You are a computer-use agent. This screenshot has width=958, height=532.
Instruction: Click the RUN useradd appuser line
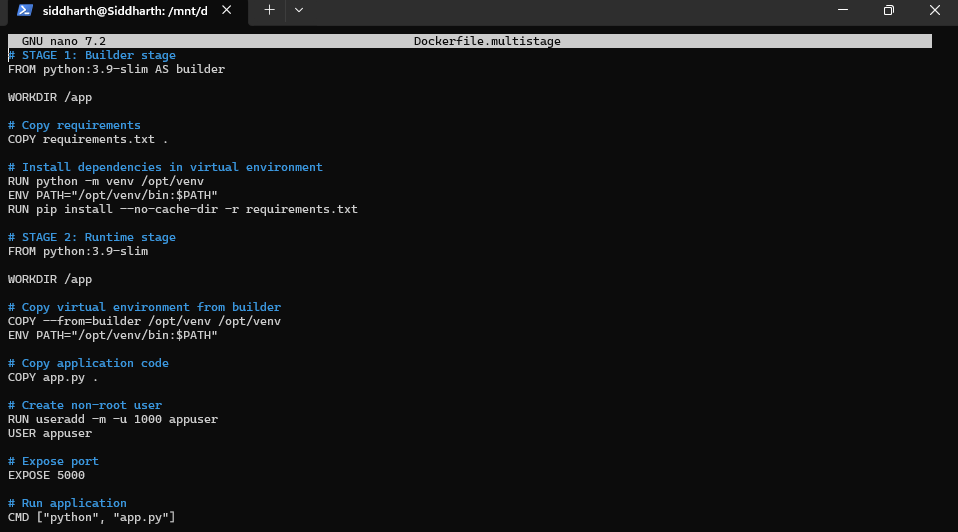[x=112, y=419]
